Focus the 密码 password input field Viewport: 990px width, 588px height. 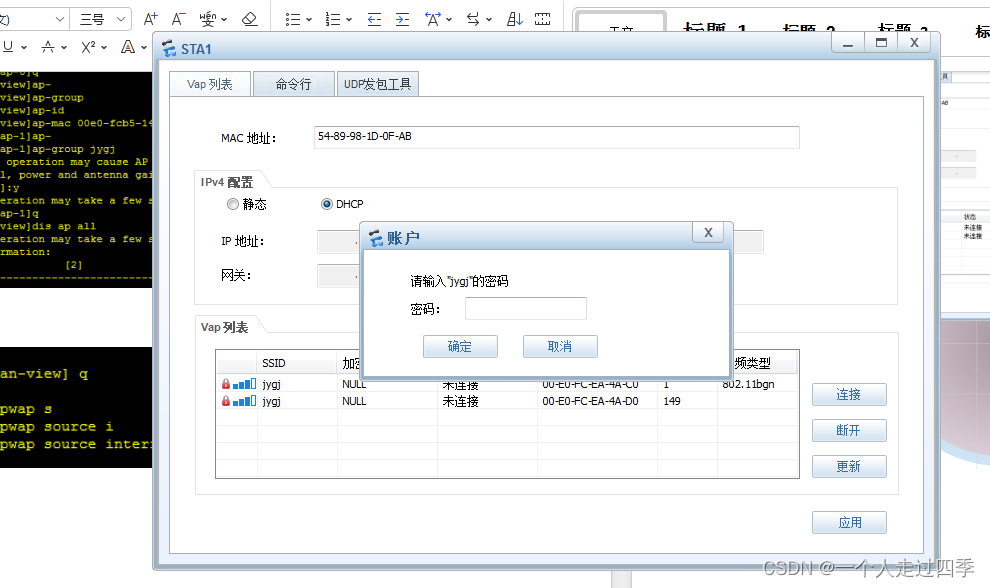pyautogui.click(x=526, y=308)
